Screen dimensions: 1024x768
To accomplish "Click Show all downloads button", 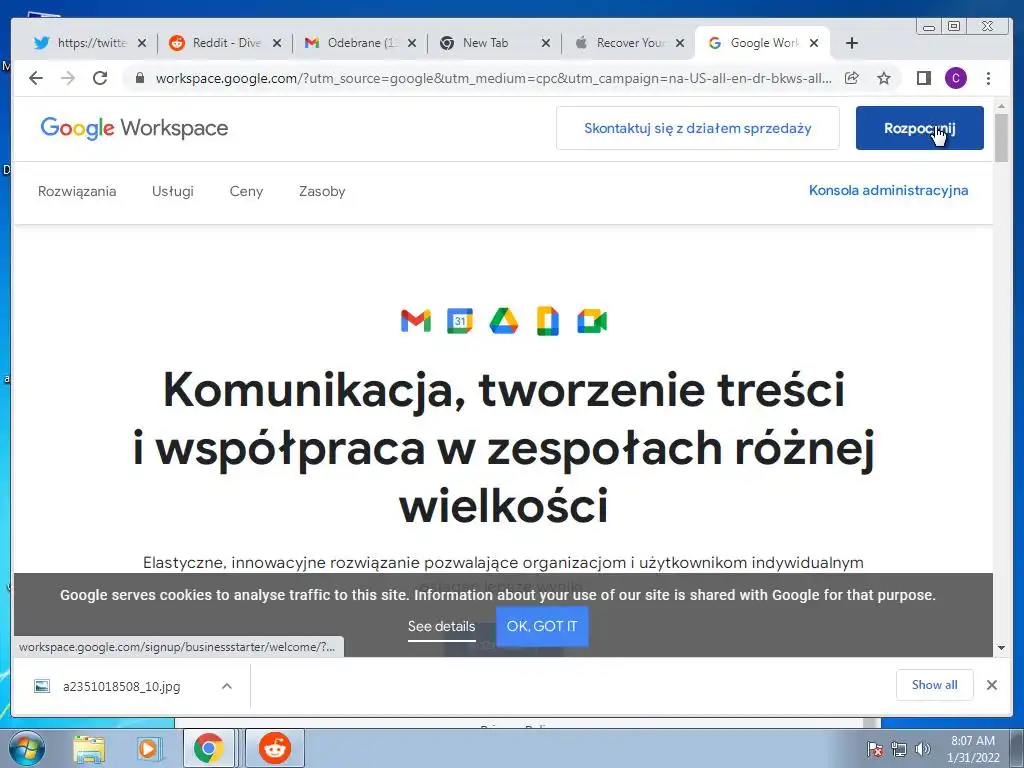I will [x=935, y=684].
